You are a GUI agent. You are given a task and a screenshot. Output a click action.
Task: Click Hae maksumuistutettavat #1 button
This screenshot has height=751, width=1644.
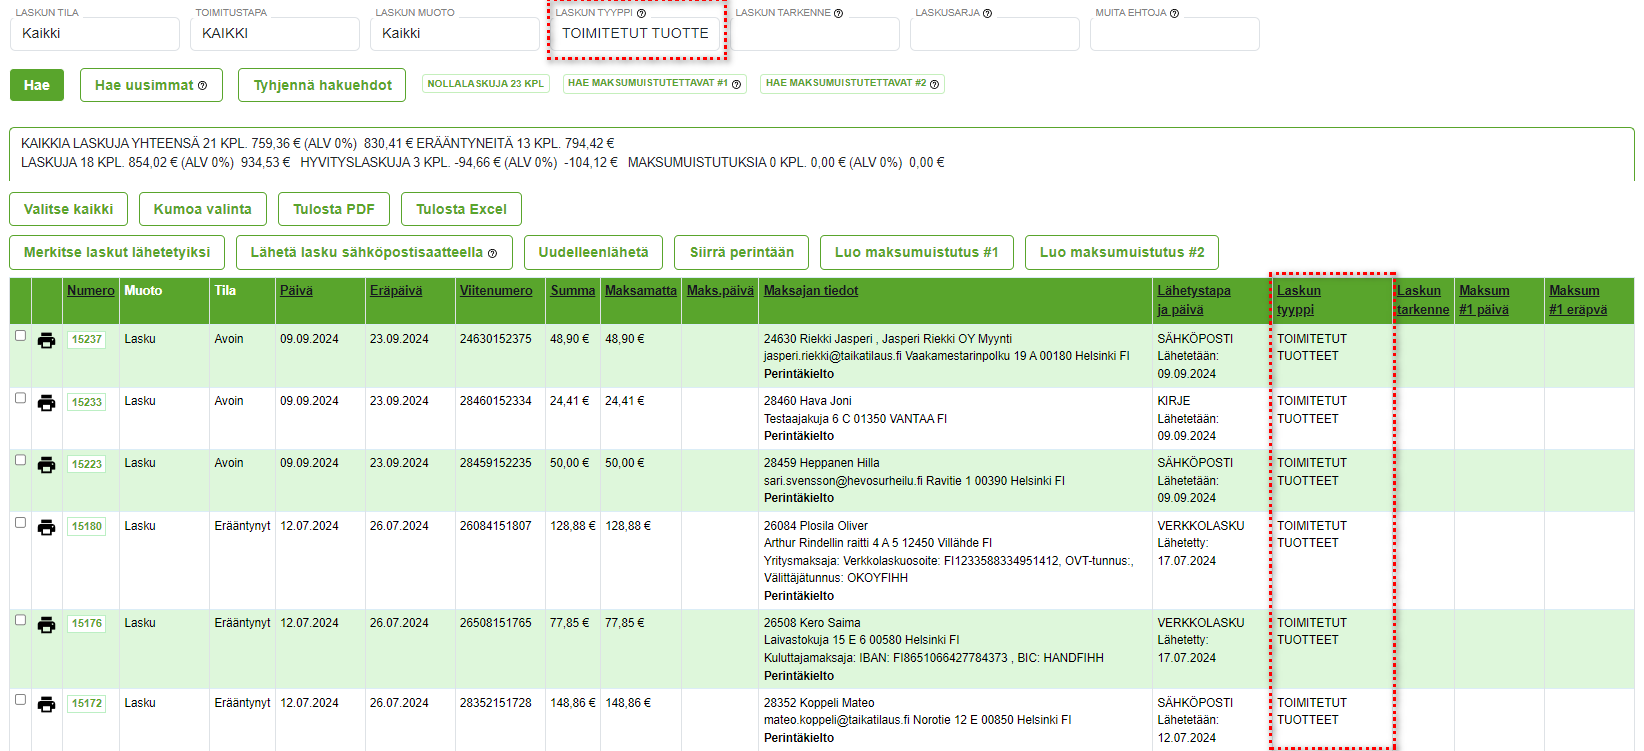pyautogui.click(x=655, y=84)
